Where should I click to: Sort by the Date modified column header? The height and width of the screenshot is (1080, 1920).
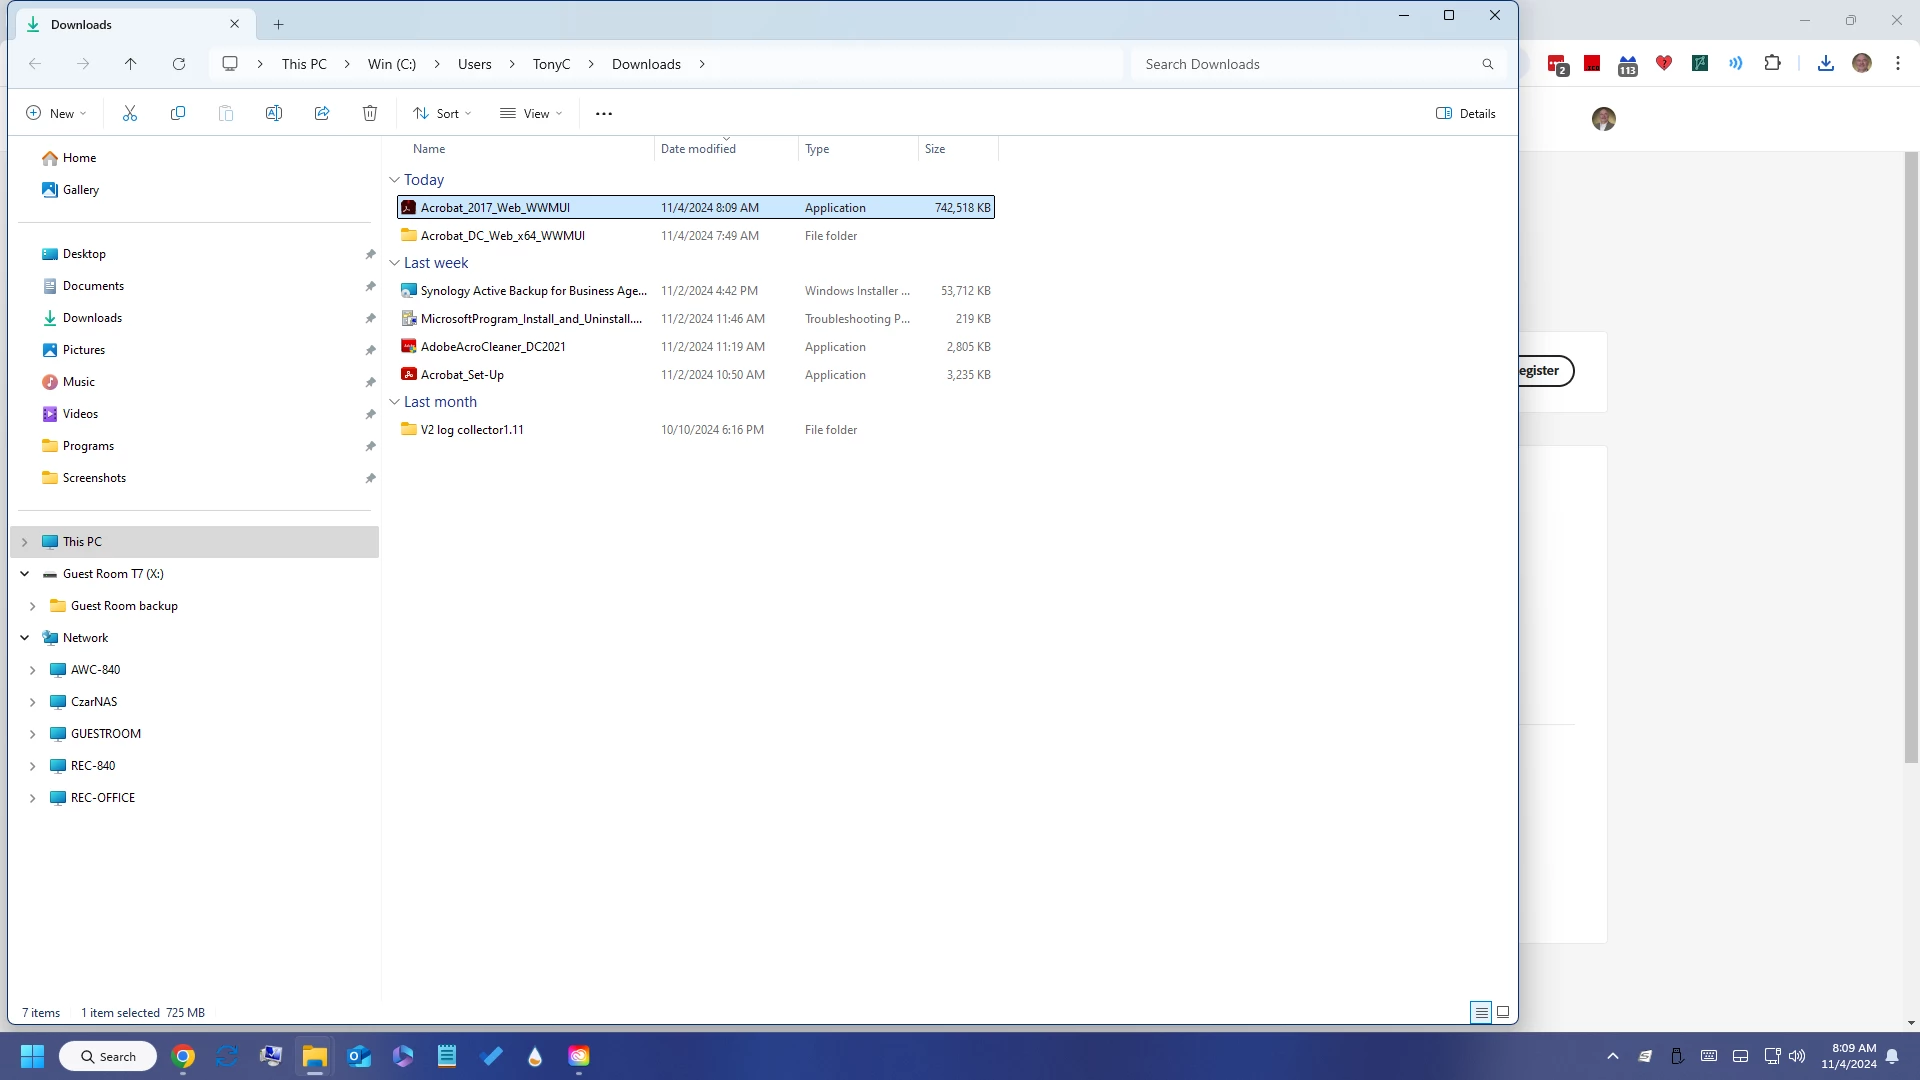click(x=698, y=149)
